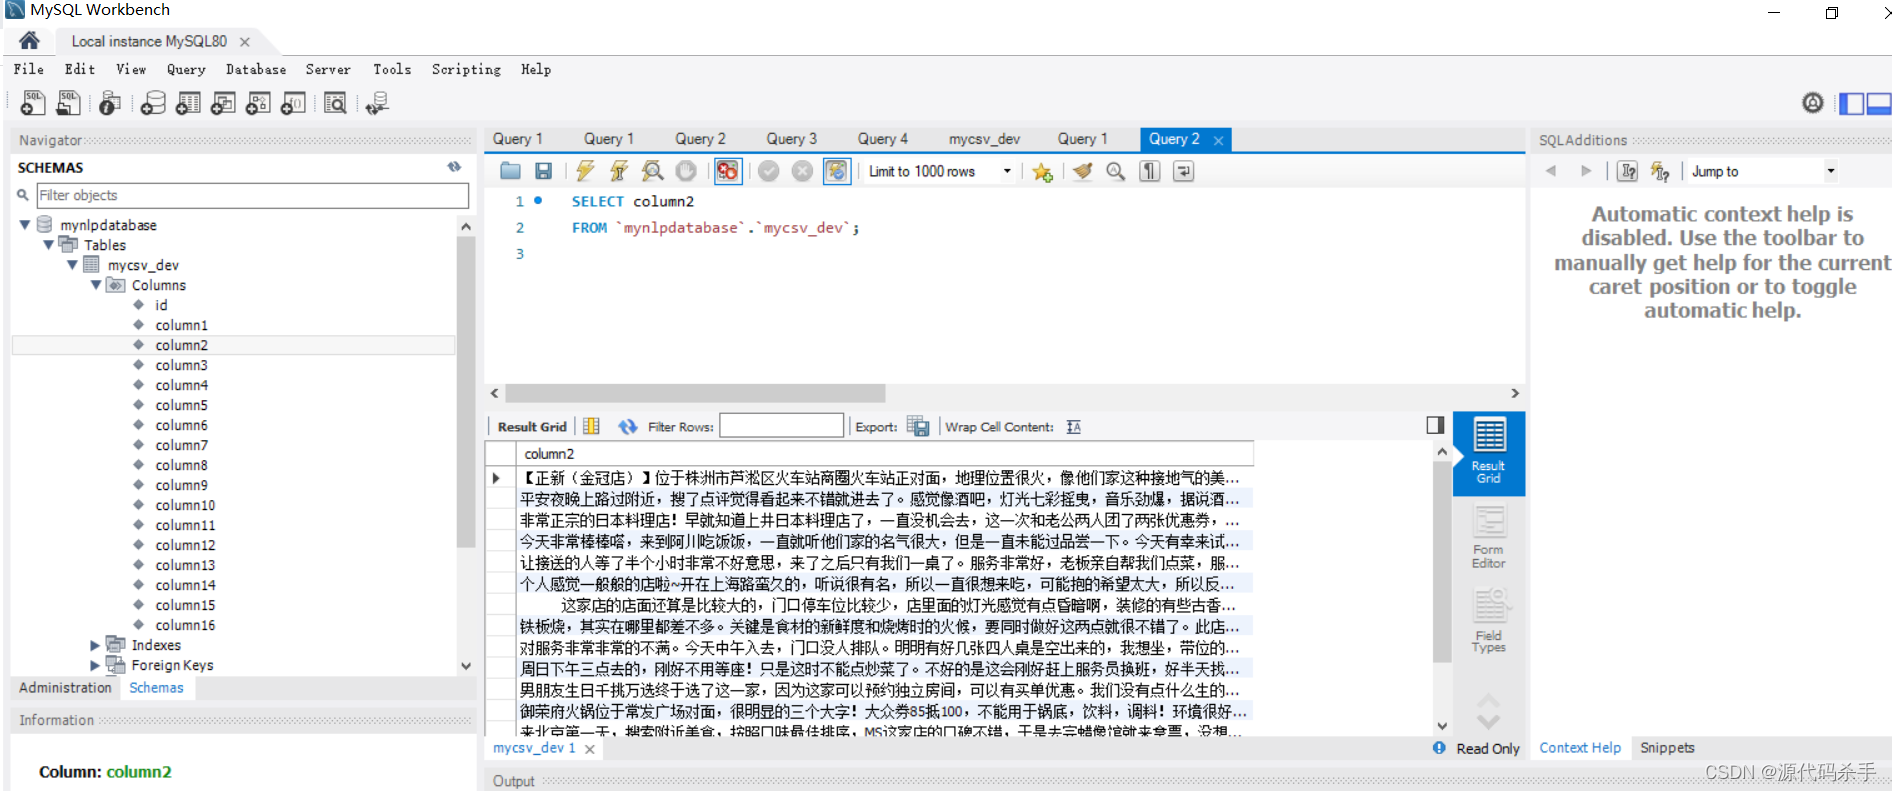Create new function icon
Image resolution: width=1892 pixels, height=791 pixels.
[293, 103]
